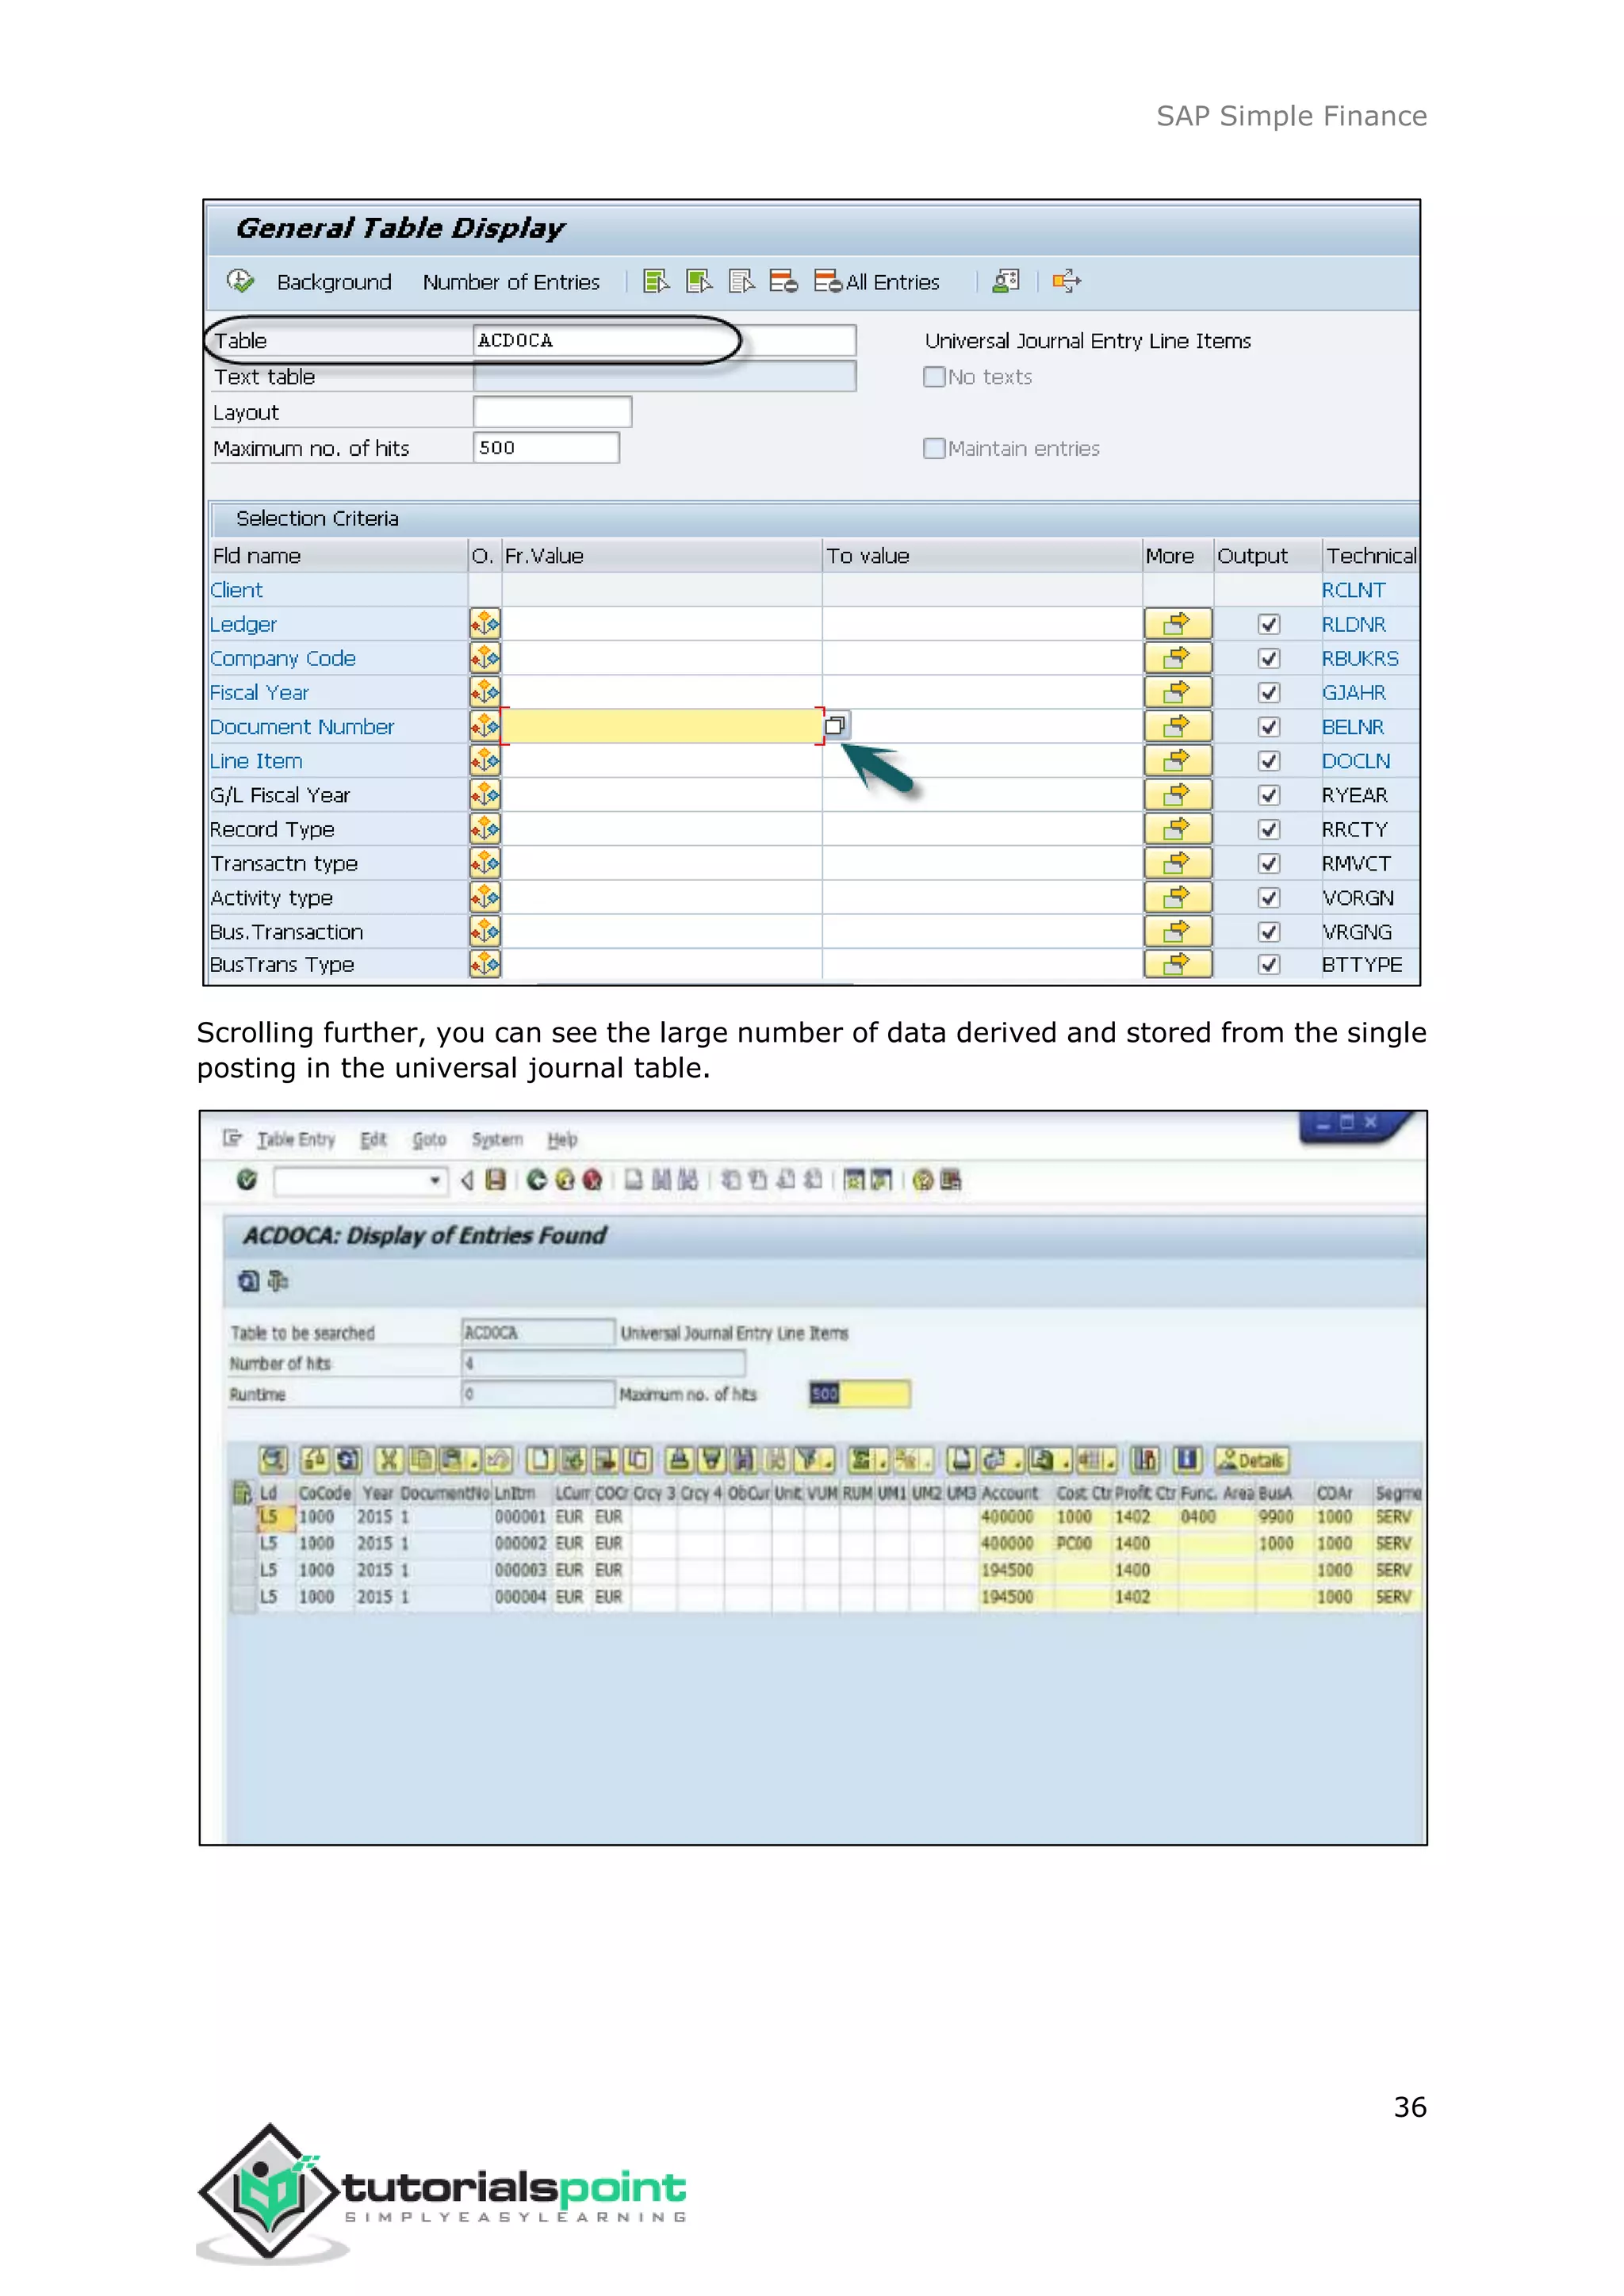Open the Edit menu

(x=373, y=1139)
